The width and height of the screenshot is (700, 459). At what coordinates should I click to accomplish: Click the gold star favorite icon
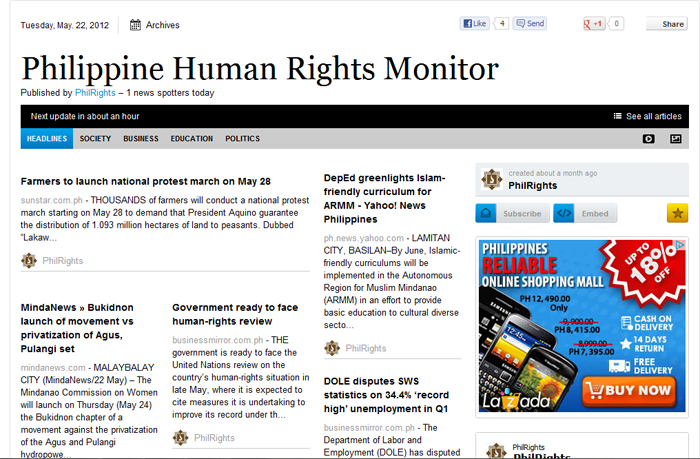tap(677, 213)
